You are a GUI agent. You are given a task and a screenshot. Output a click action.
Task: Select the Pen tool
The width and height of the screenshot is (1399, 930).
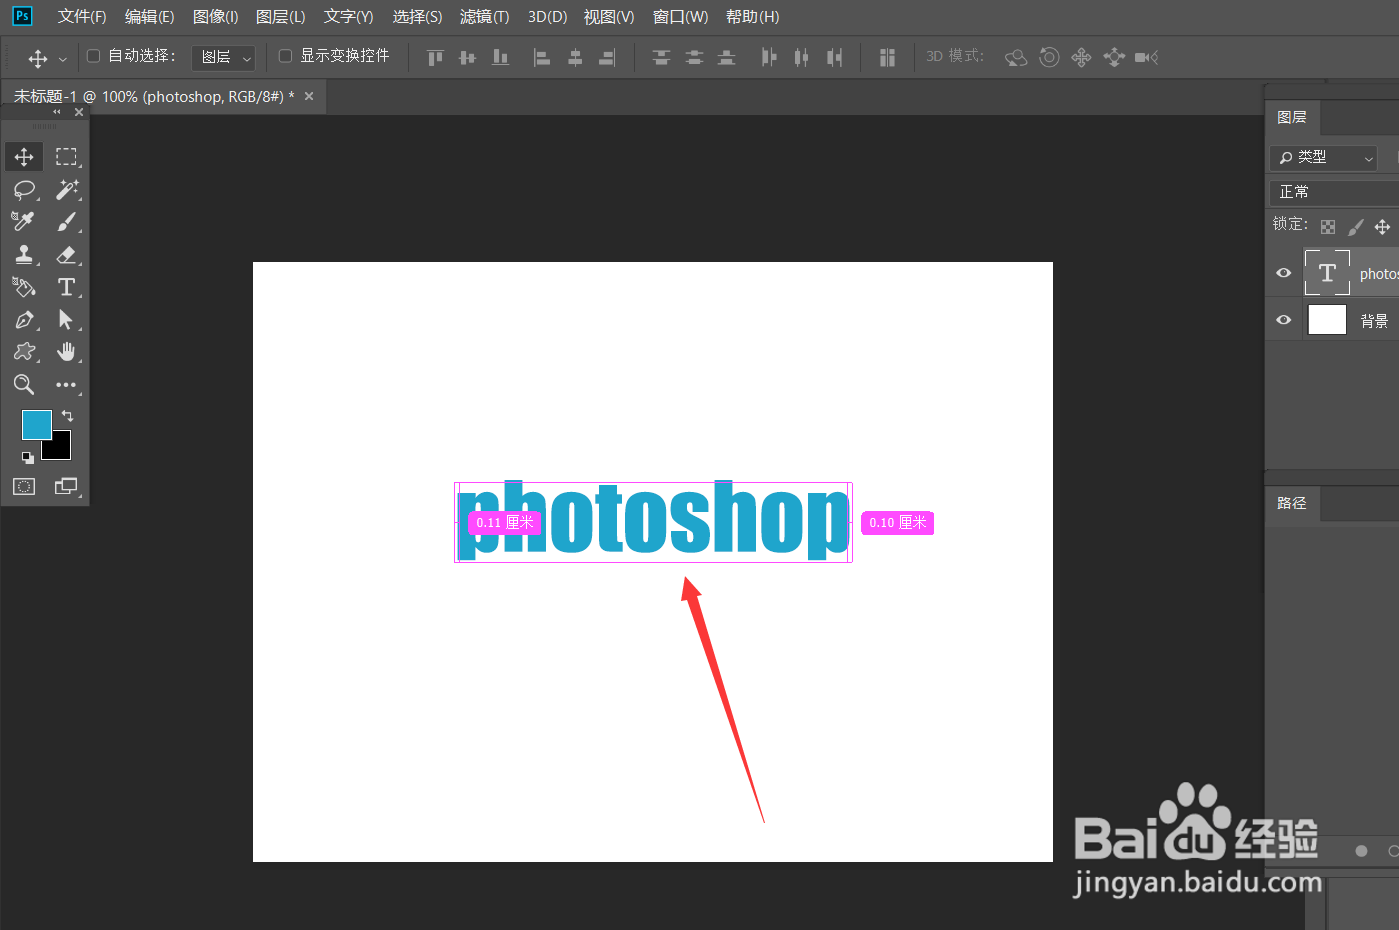tap(24, 320)
